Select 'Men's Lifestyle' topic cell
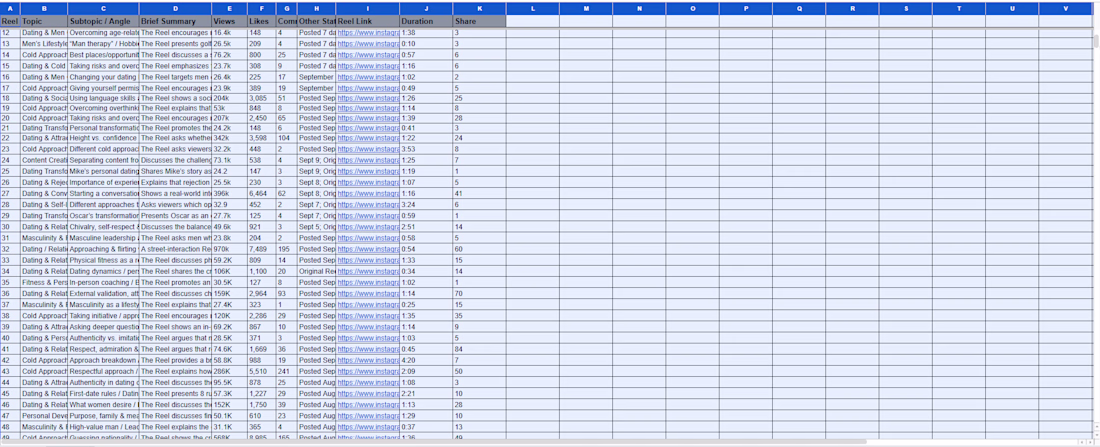Viewport: 1100px width, 447px height. pos(43,44)
